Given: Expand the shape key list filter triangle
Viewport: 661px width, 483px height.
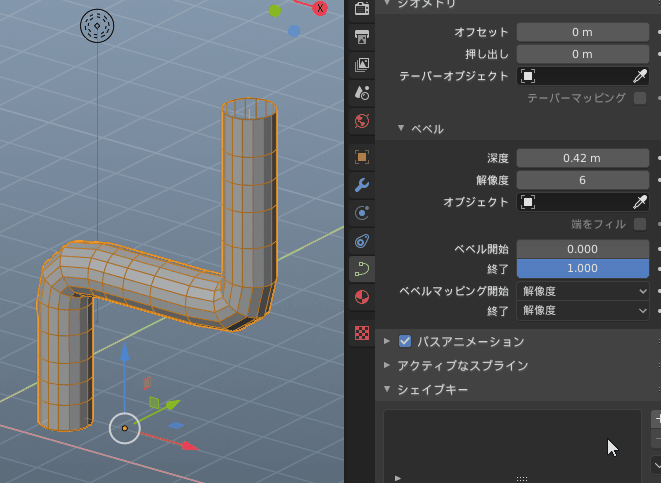Looking at the screenshot, I should (x=398, y=478).
